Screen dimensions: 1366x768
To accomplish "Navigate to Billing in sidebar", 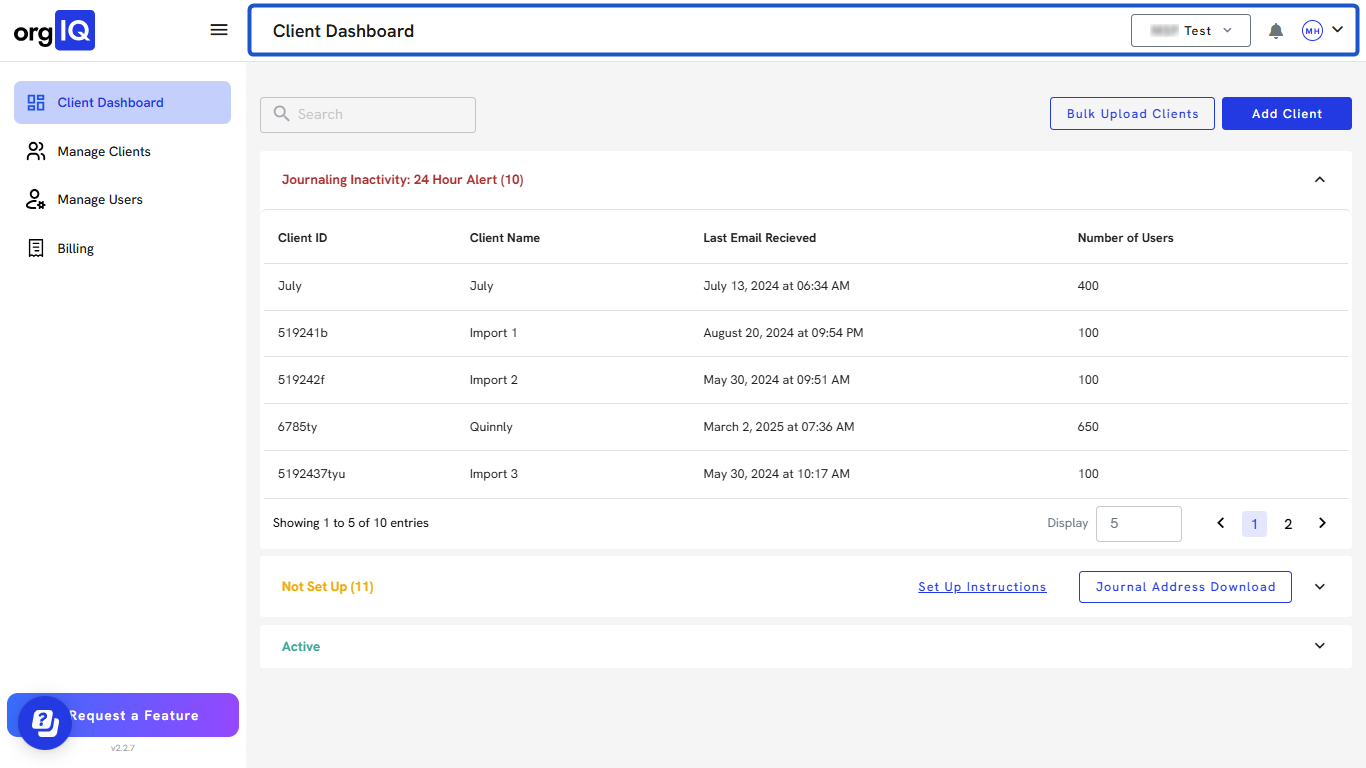I will pos(75,248).
